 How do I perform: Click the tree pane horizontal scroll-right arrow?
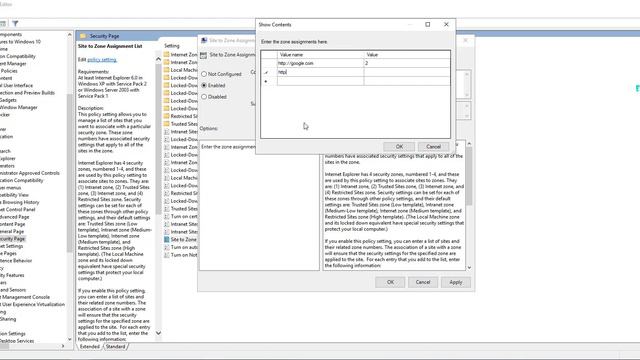(x=63, y=346)
